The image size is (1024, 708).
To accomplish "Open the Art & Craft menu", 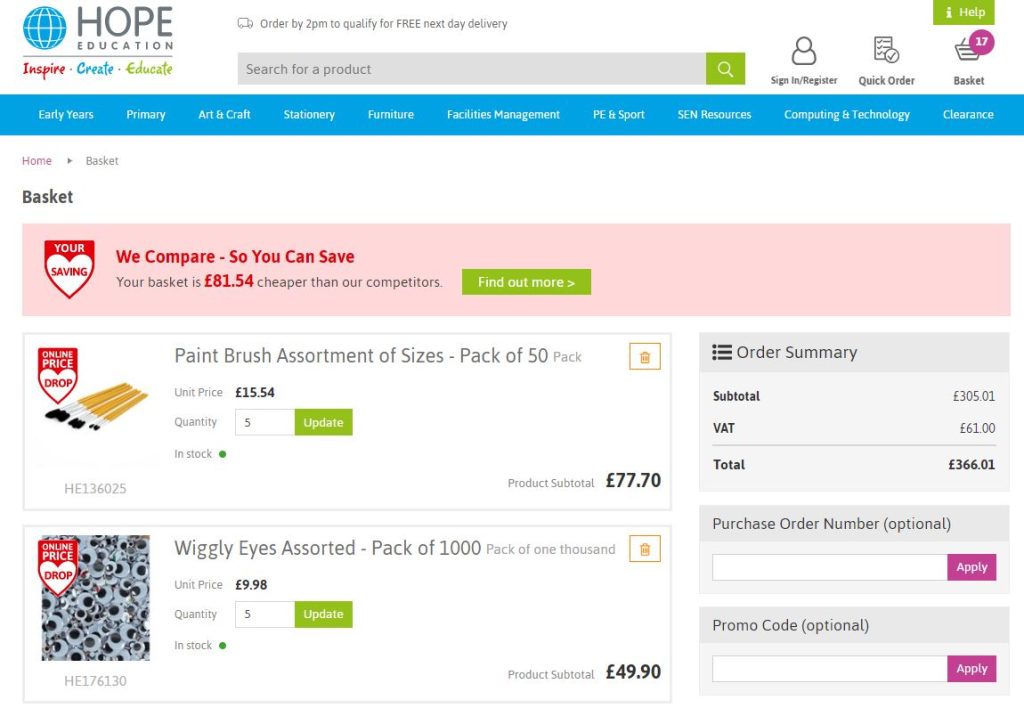I will pyautogui.click(x=224, y=114).
